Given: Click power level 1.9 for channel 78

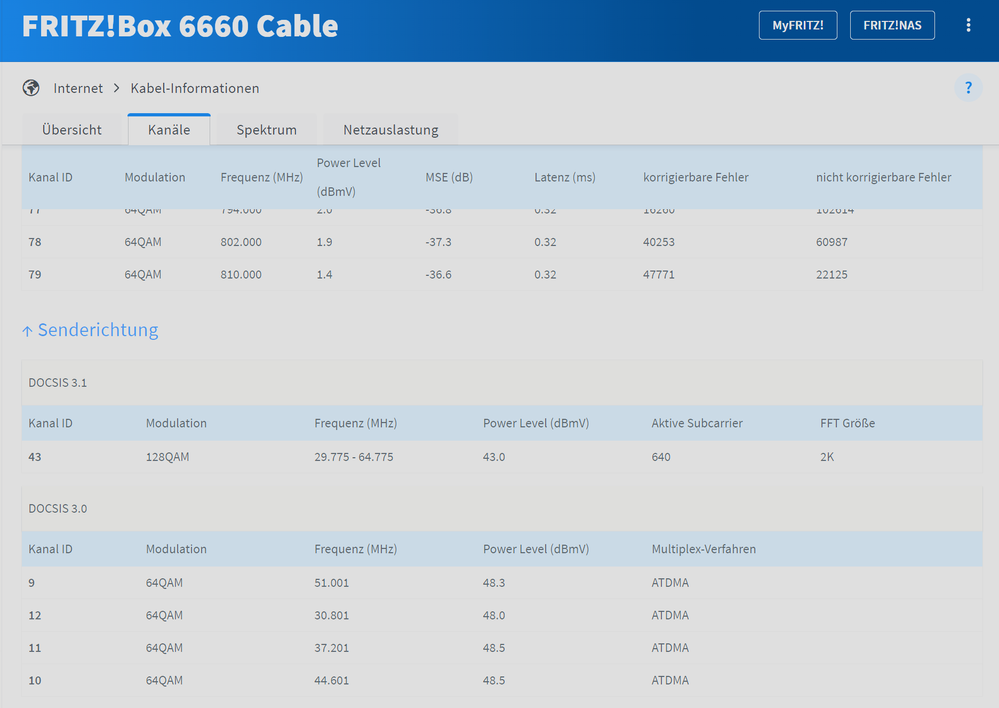Looking at the screenshot, I should (x=324, y=242).
